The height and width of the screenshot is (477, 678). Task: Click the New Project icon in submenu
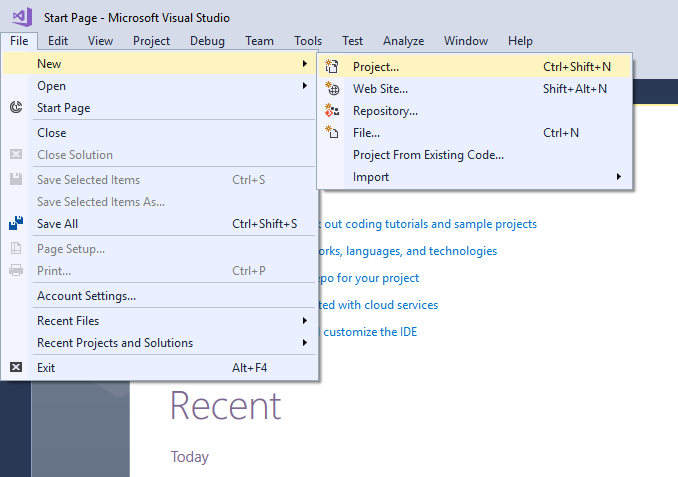[332, 67]
